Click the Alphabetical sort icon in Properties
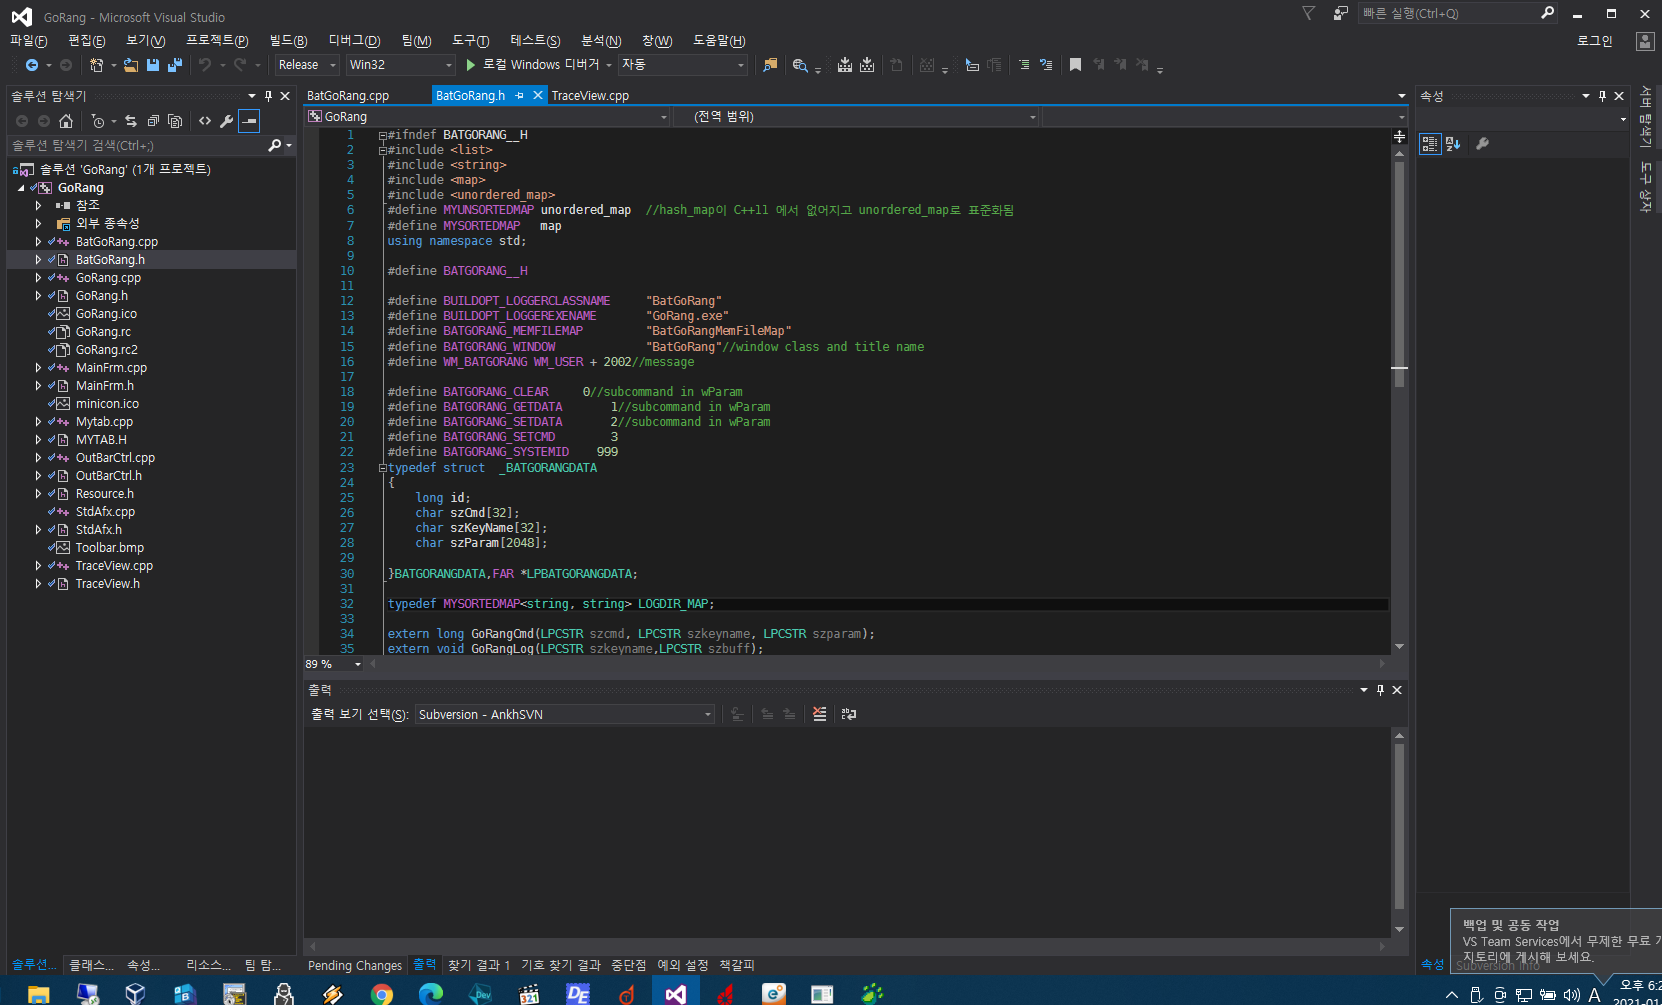Screen dimensions: 1662x1005 point(1453,144)
